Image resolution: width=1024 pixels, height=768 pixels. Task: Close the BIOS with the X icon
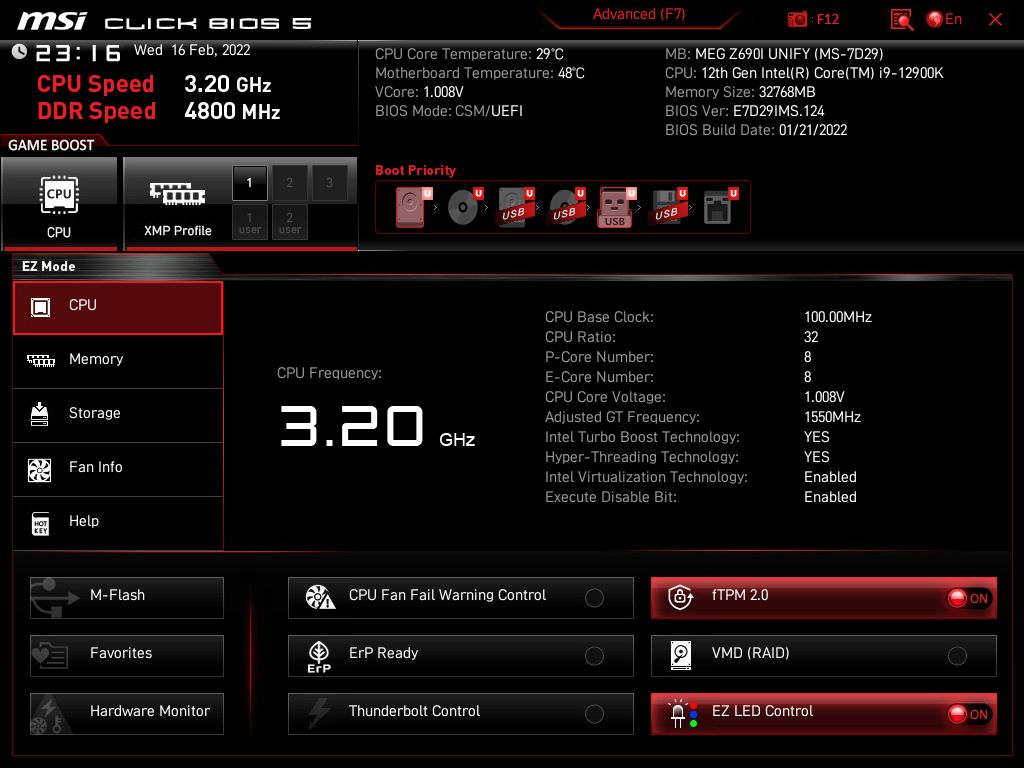point(995,20)
